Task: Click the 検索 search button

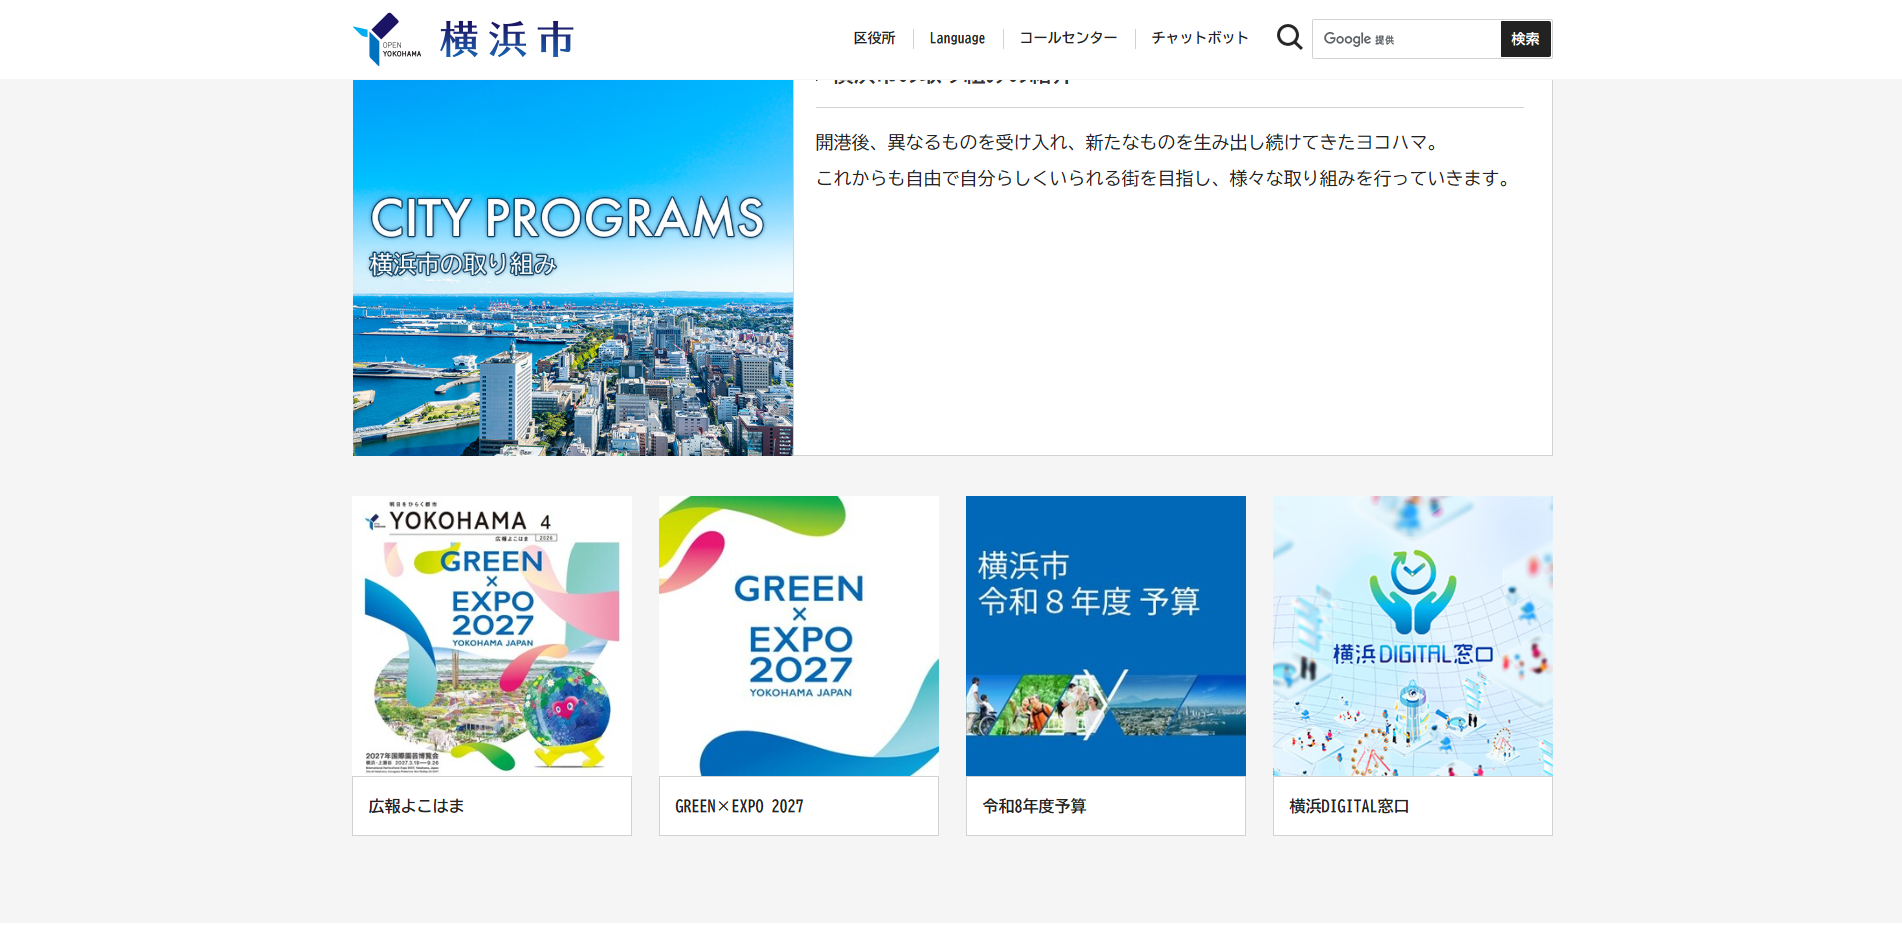Action: 1525,39
